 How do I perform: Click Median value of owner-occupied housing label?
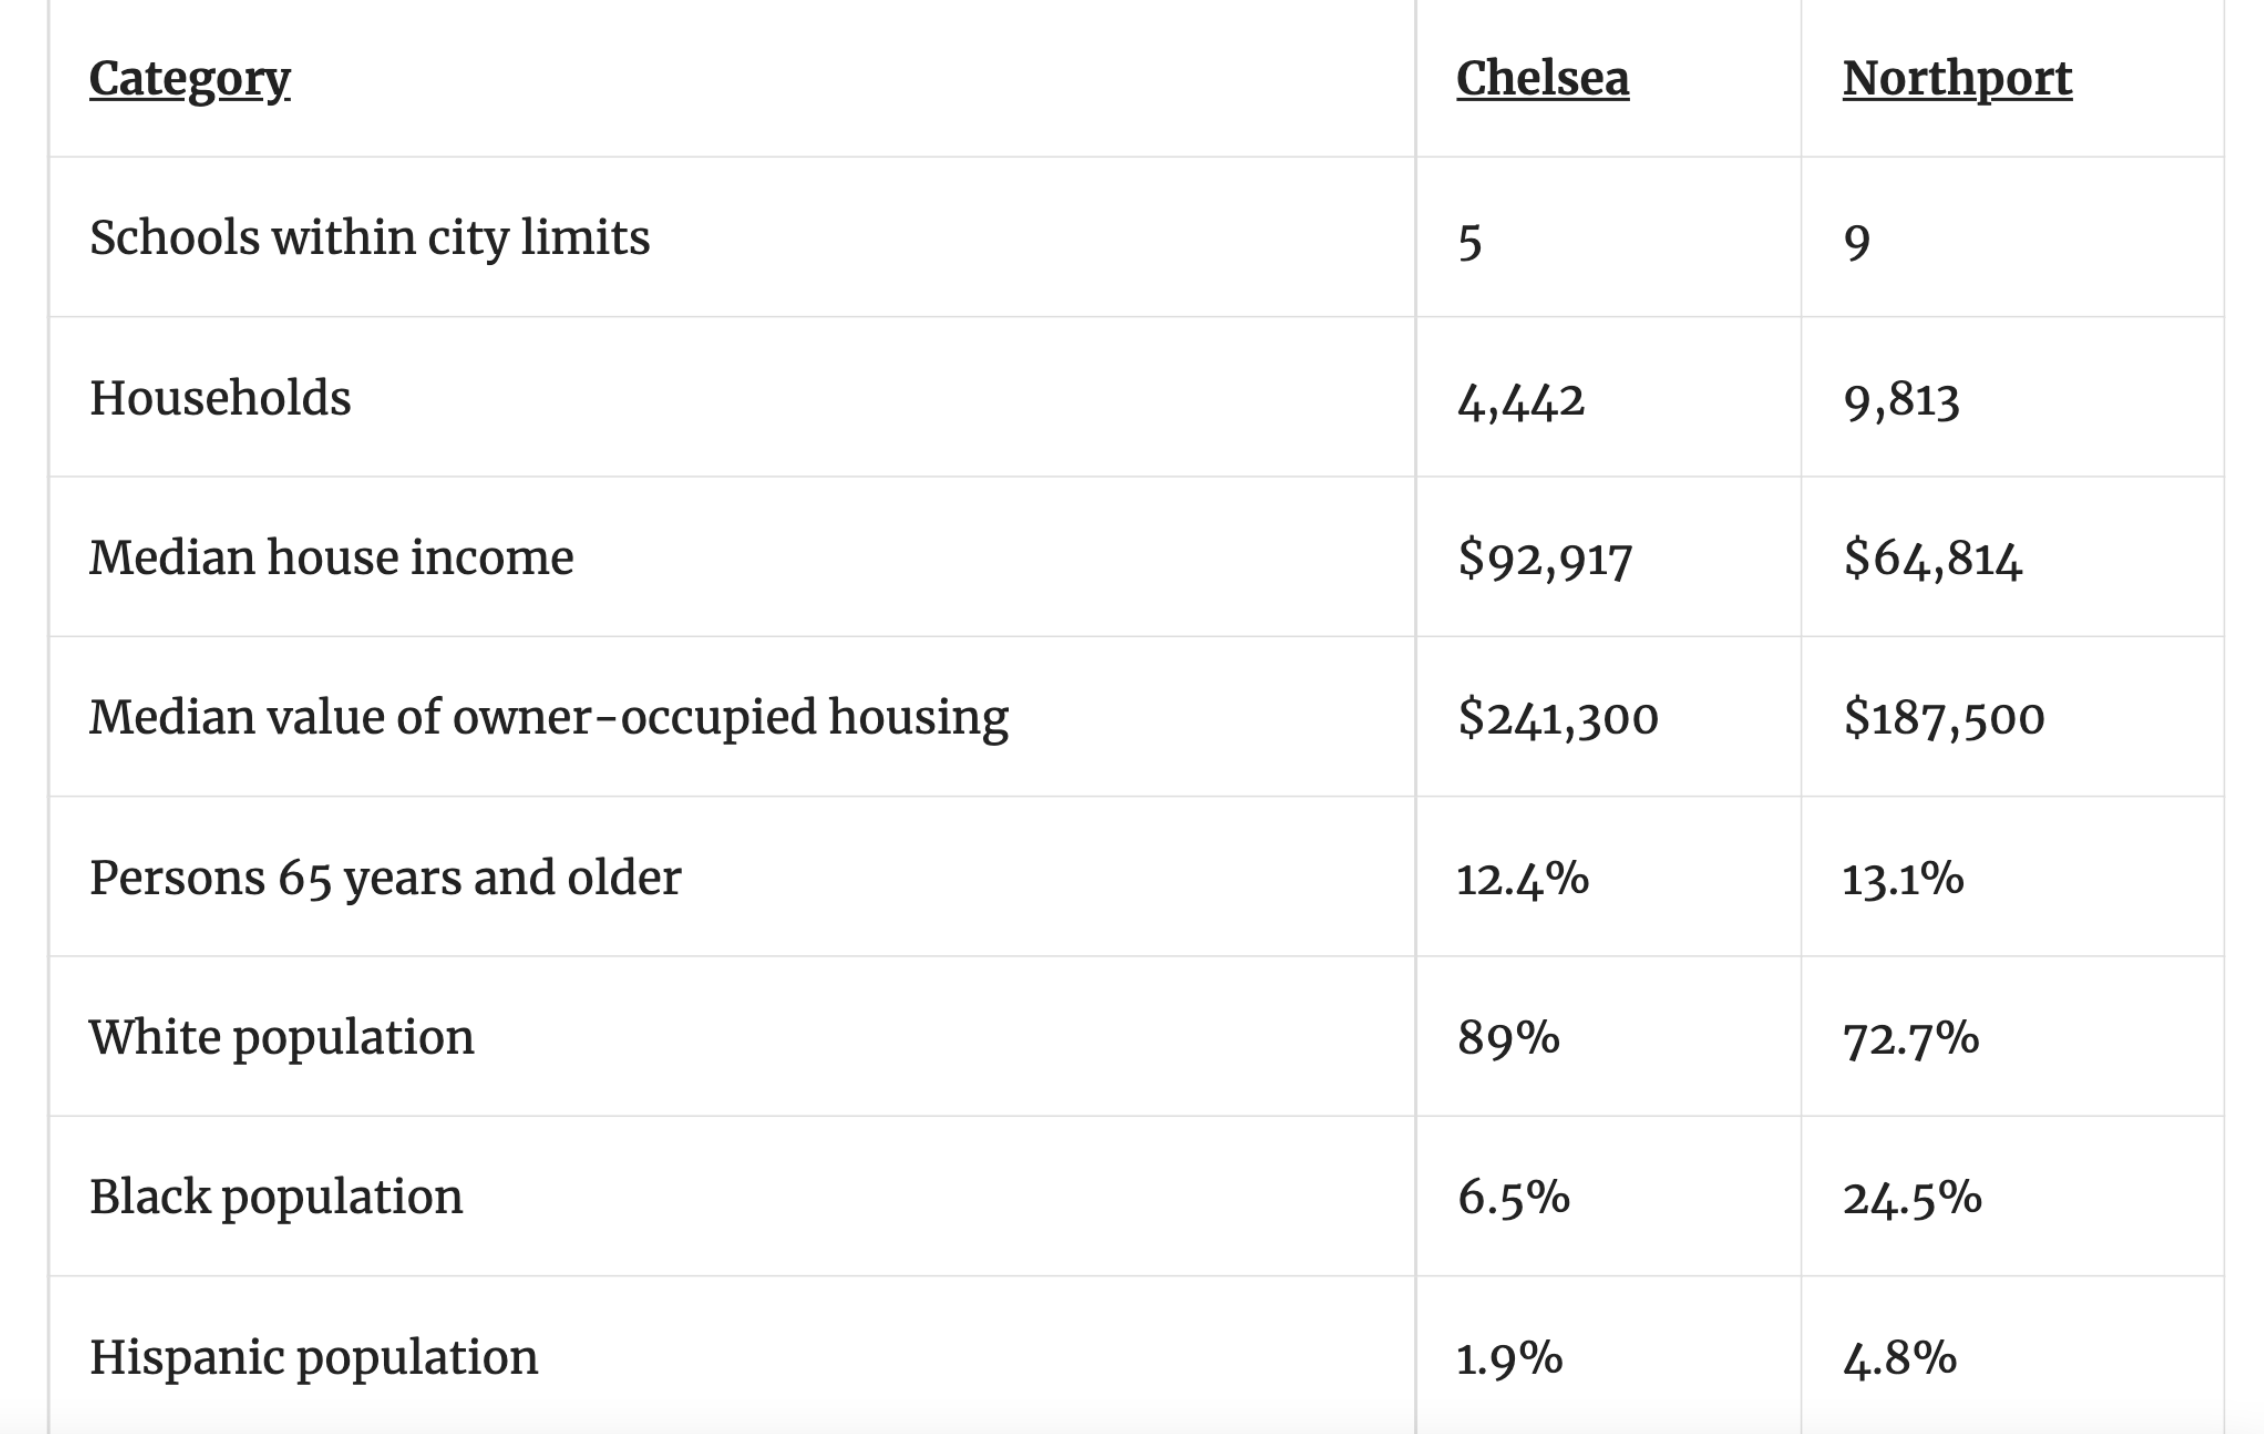[x=548, y=717]
